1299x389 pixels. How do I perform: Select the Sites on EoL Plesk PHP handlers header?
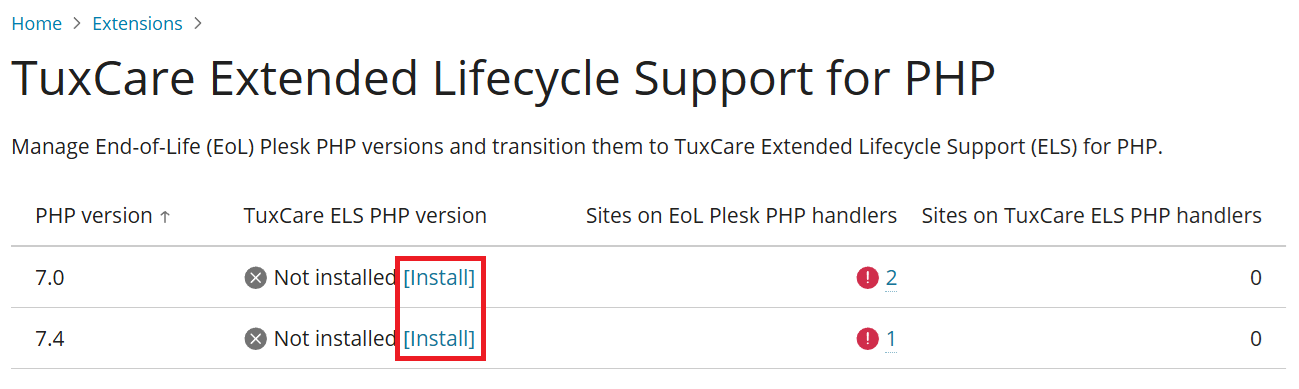pyautogui.click(x=741, y=215)
